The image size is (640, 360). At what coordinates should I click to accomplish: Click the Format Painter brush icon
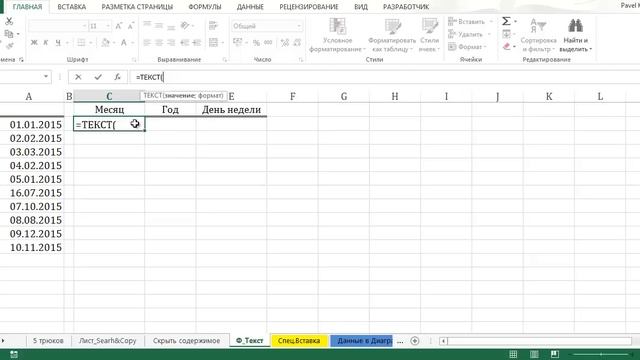[x=9, y=46]
